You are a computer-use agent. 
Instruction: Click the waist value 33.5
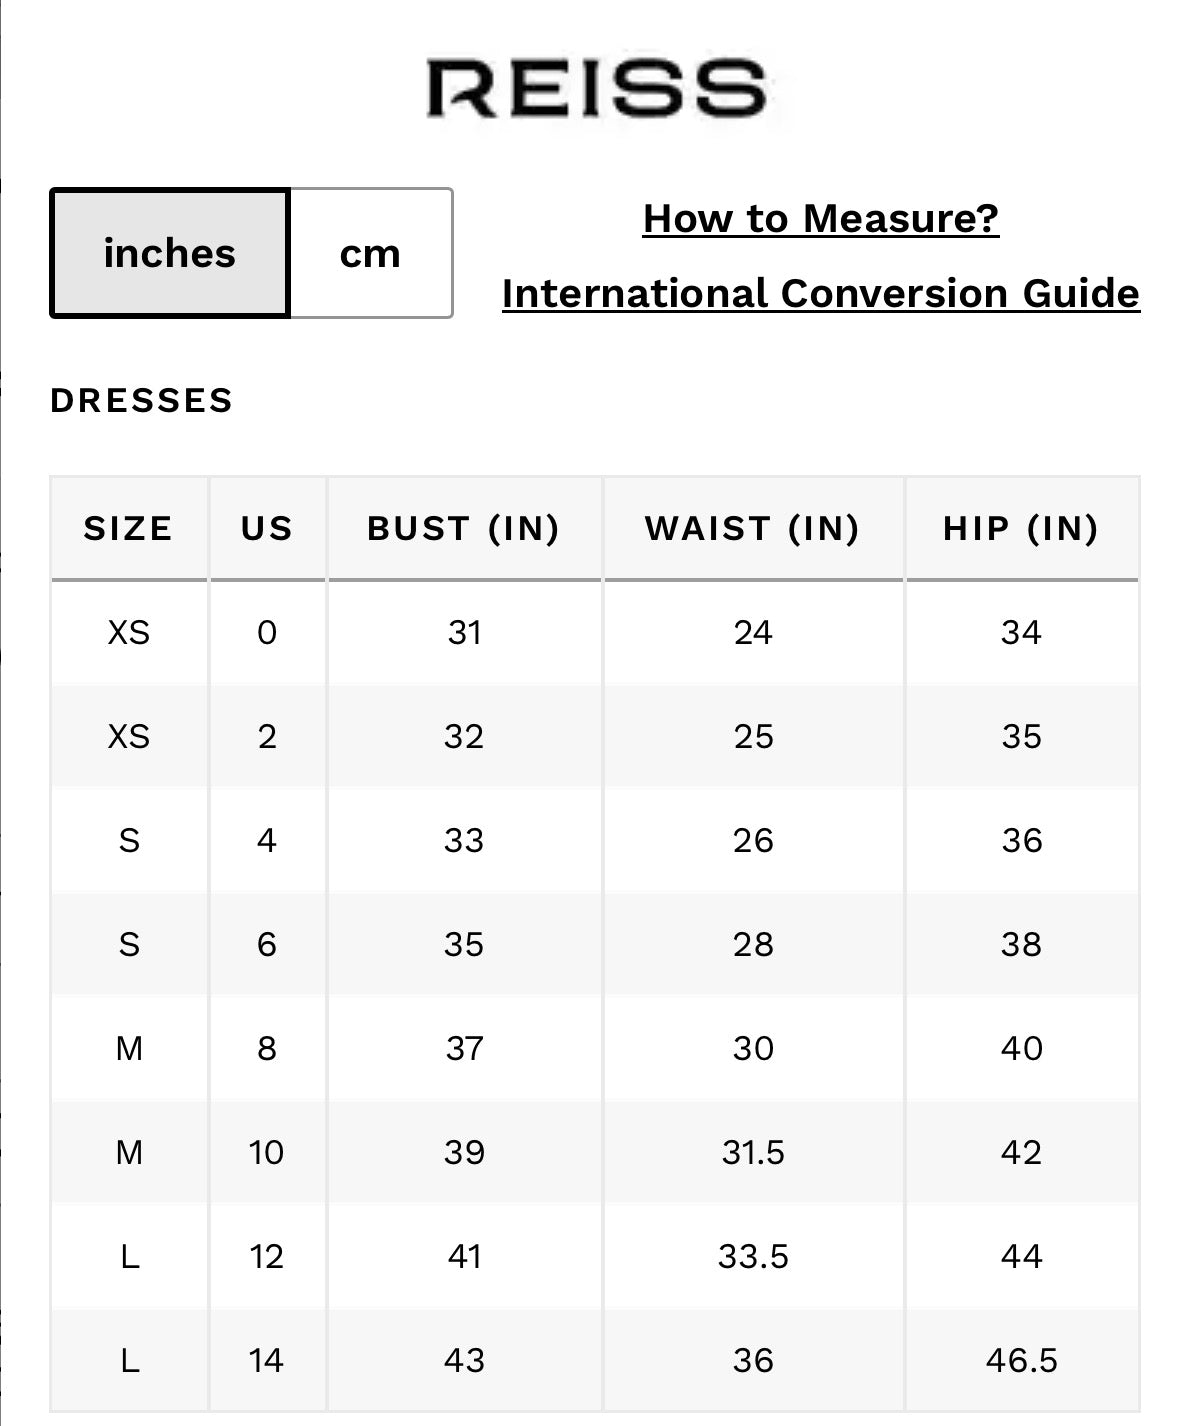point(753,1256)
